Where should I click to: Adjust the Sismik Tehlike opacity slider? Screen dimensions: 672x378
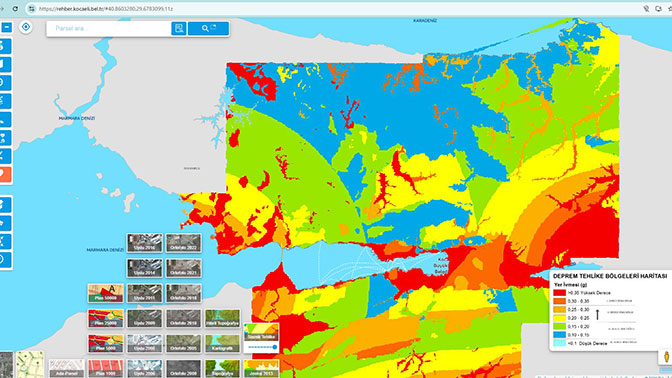click(262, 347)
